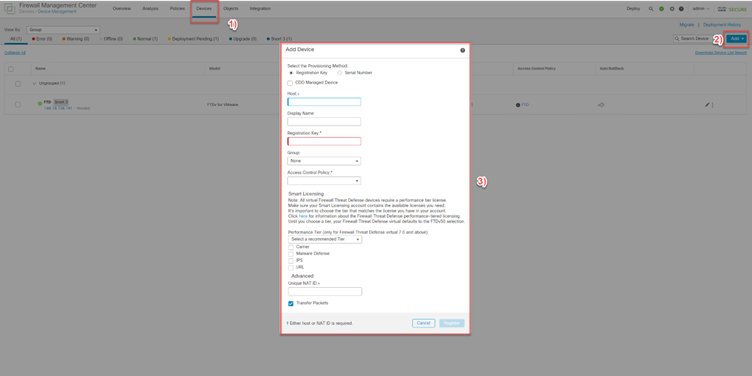Switch to the Snort 3 (1) filter tab

click(x=279, y=39)
